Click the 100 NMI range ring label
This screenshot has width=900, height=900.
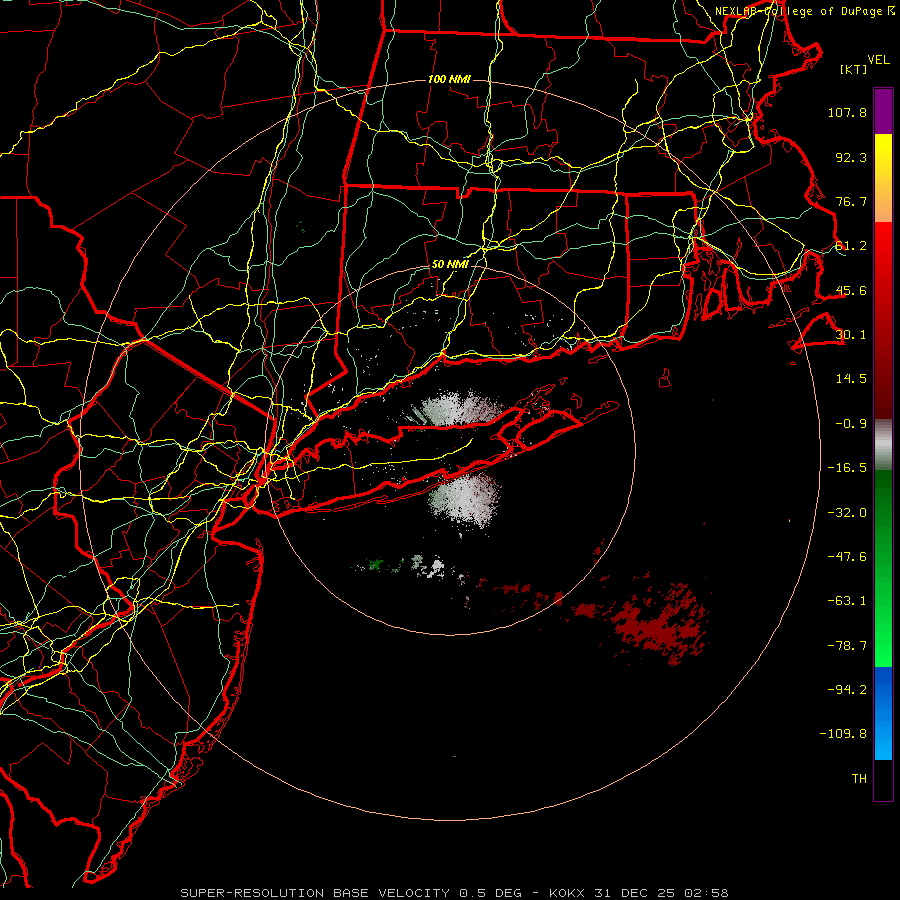click(x=449, y=79)
